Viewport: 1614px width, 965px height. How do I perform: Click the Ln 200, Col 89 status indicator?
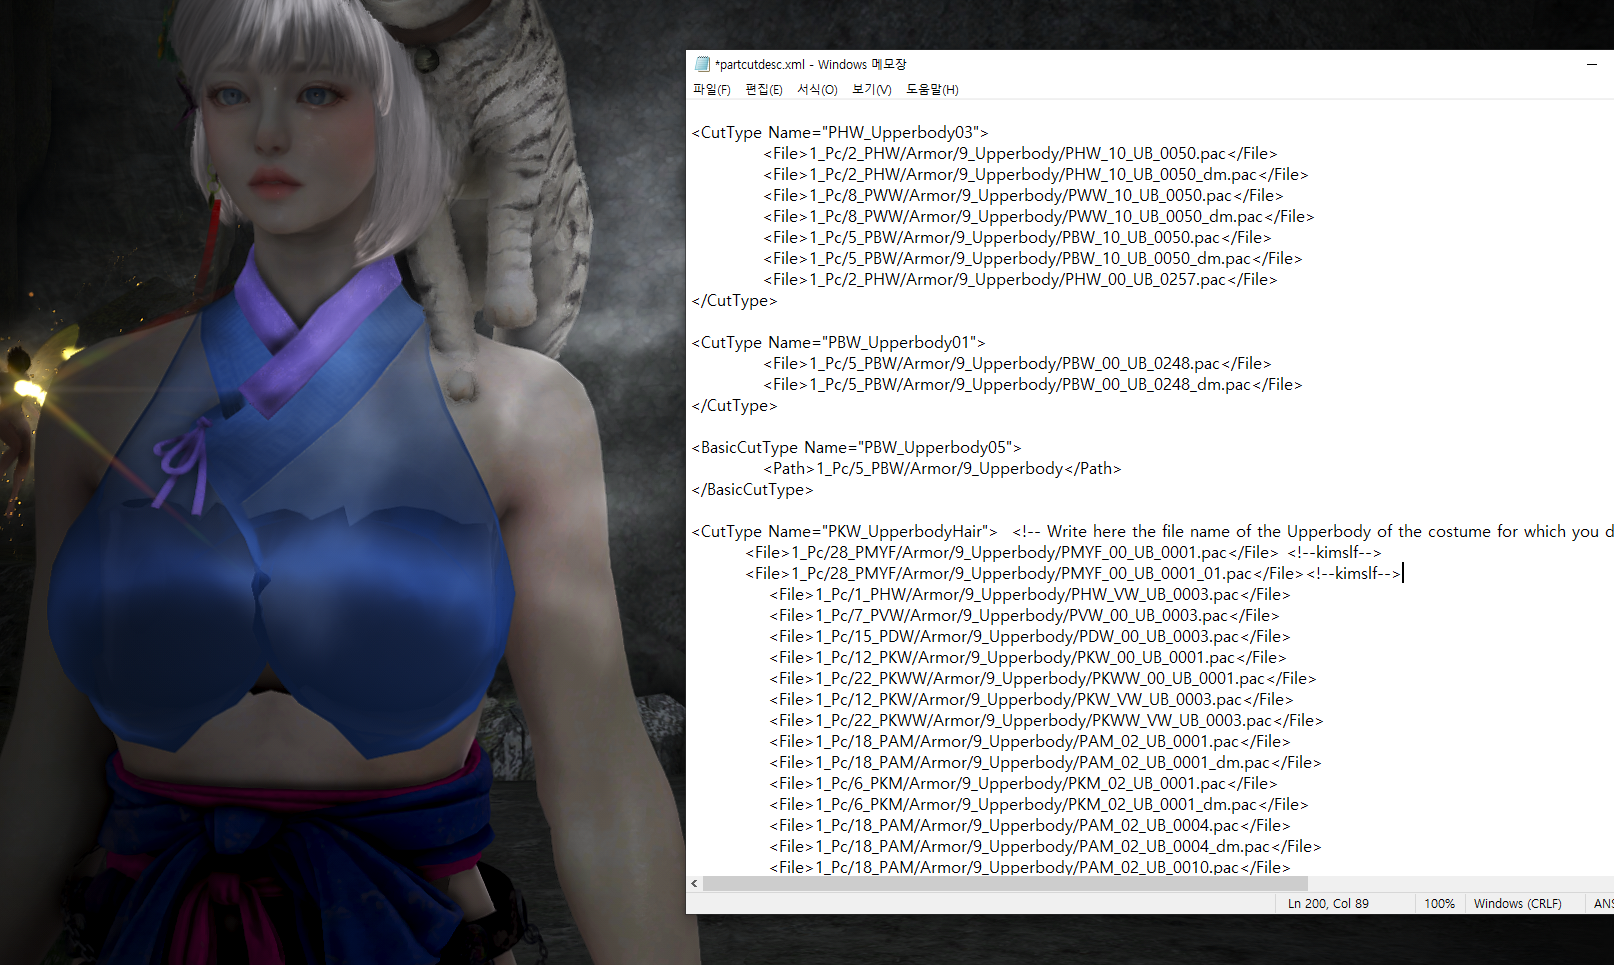click(1328, 903)
